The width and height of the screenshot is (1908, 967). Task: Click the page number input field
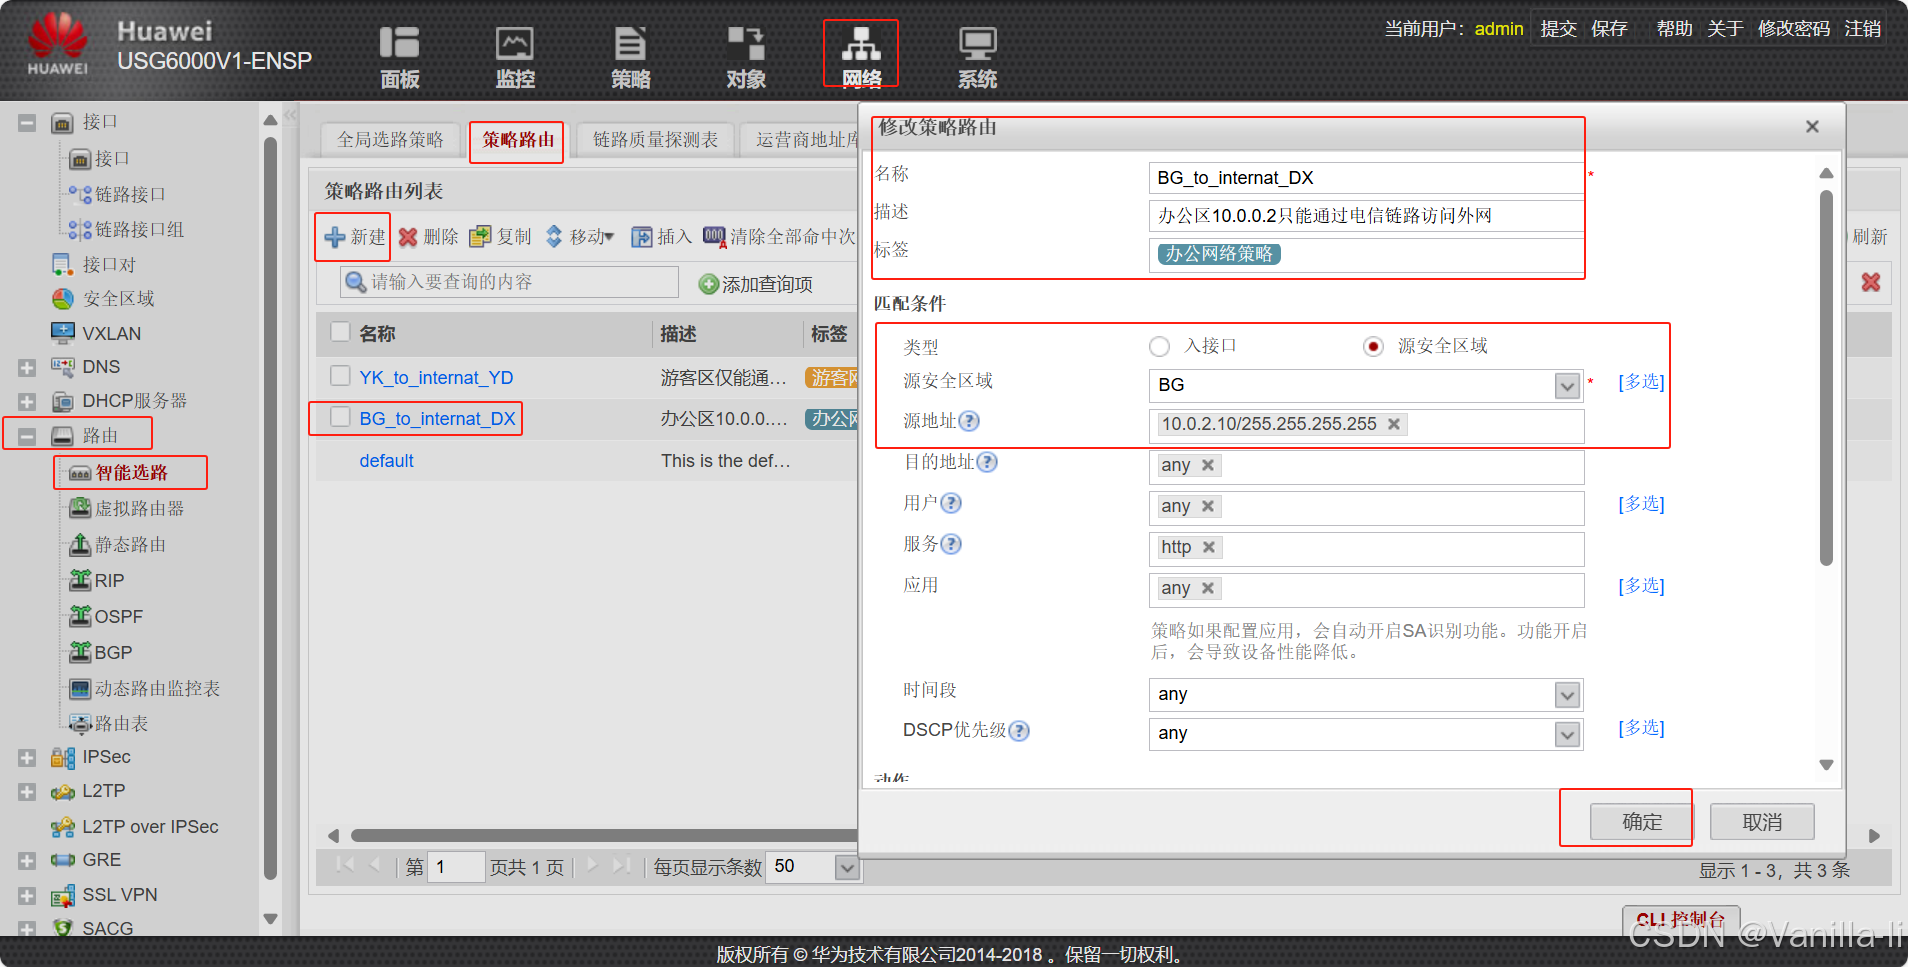pos(457,867)
